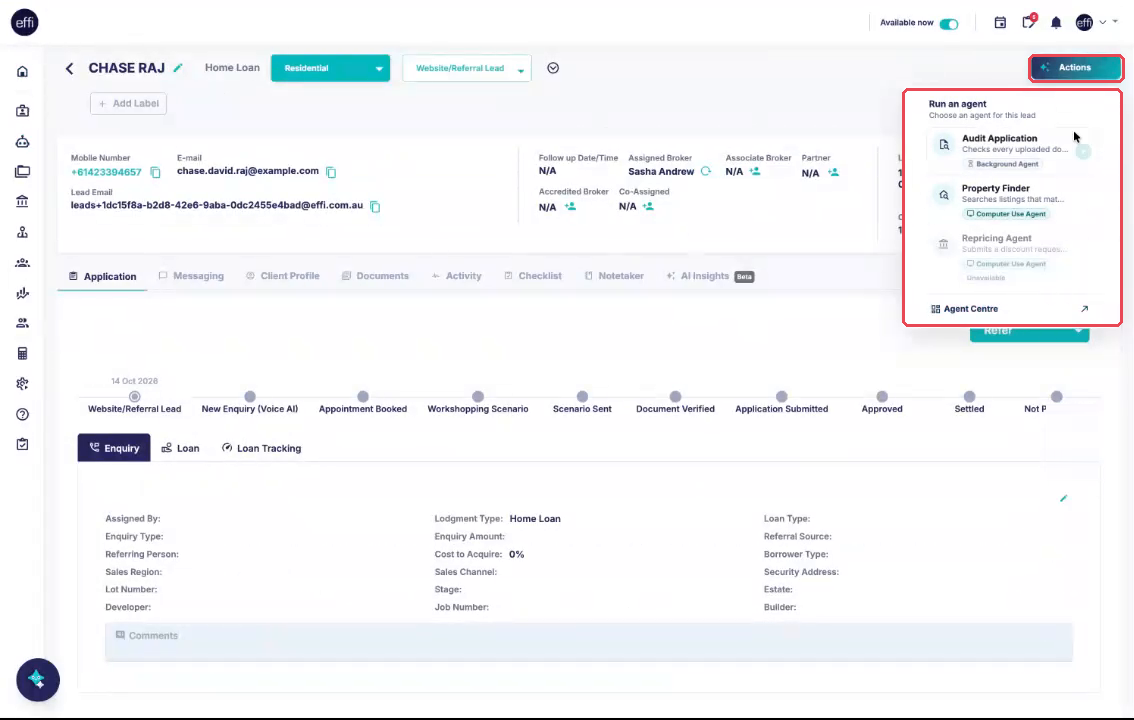
Task: Click the add-person icon under Associate Broker
Action: (755, 171)
